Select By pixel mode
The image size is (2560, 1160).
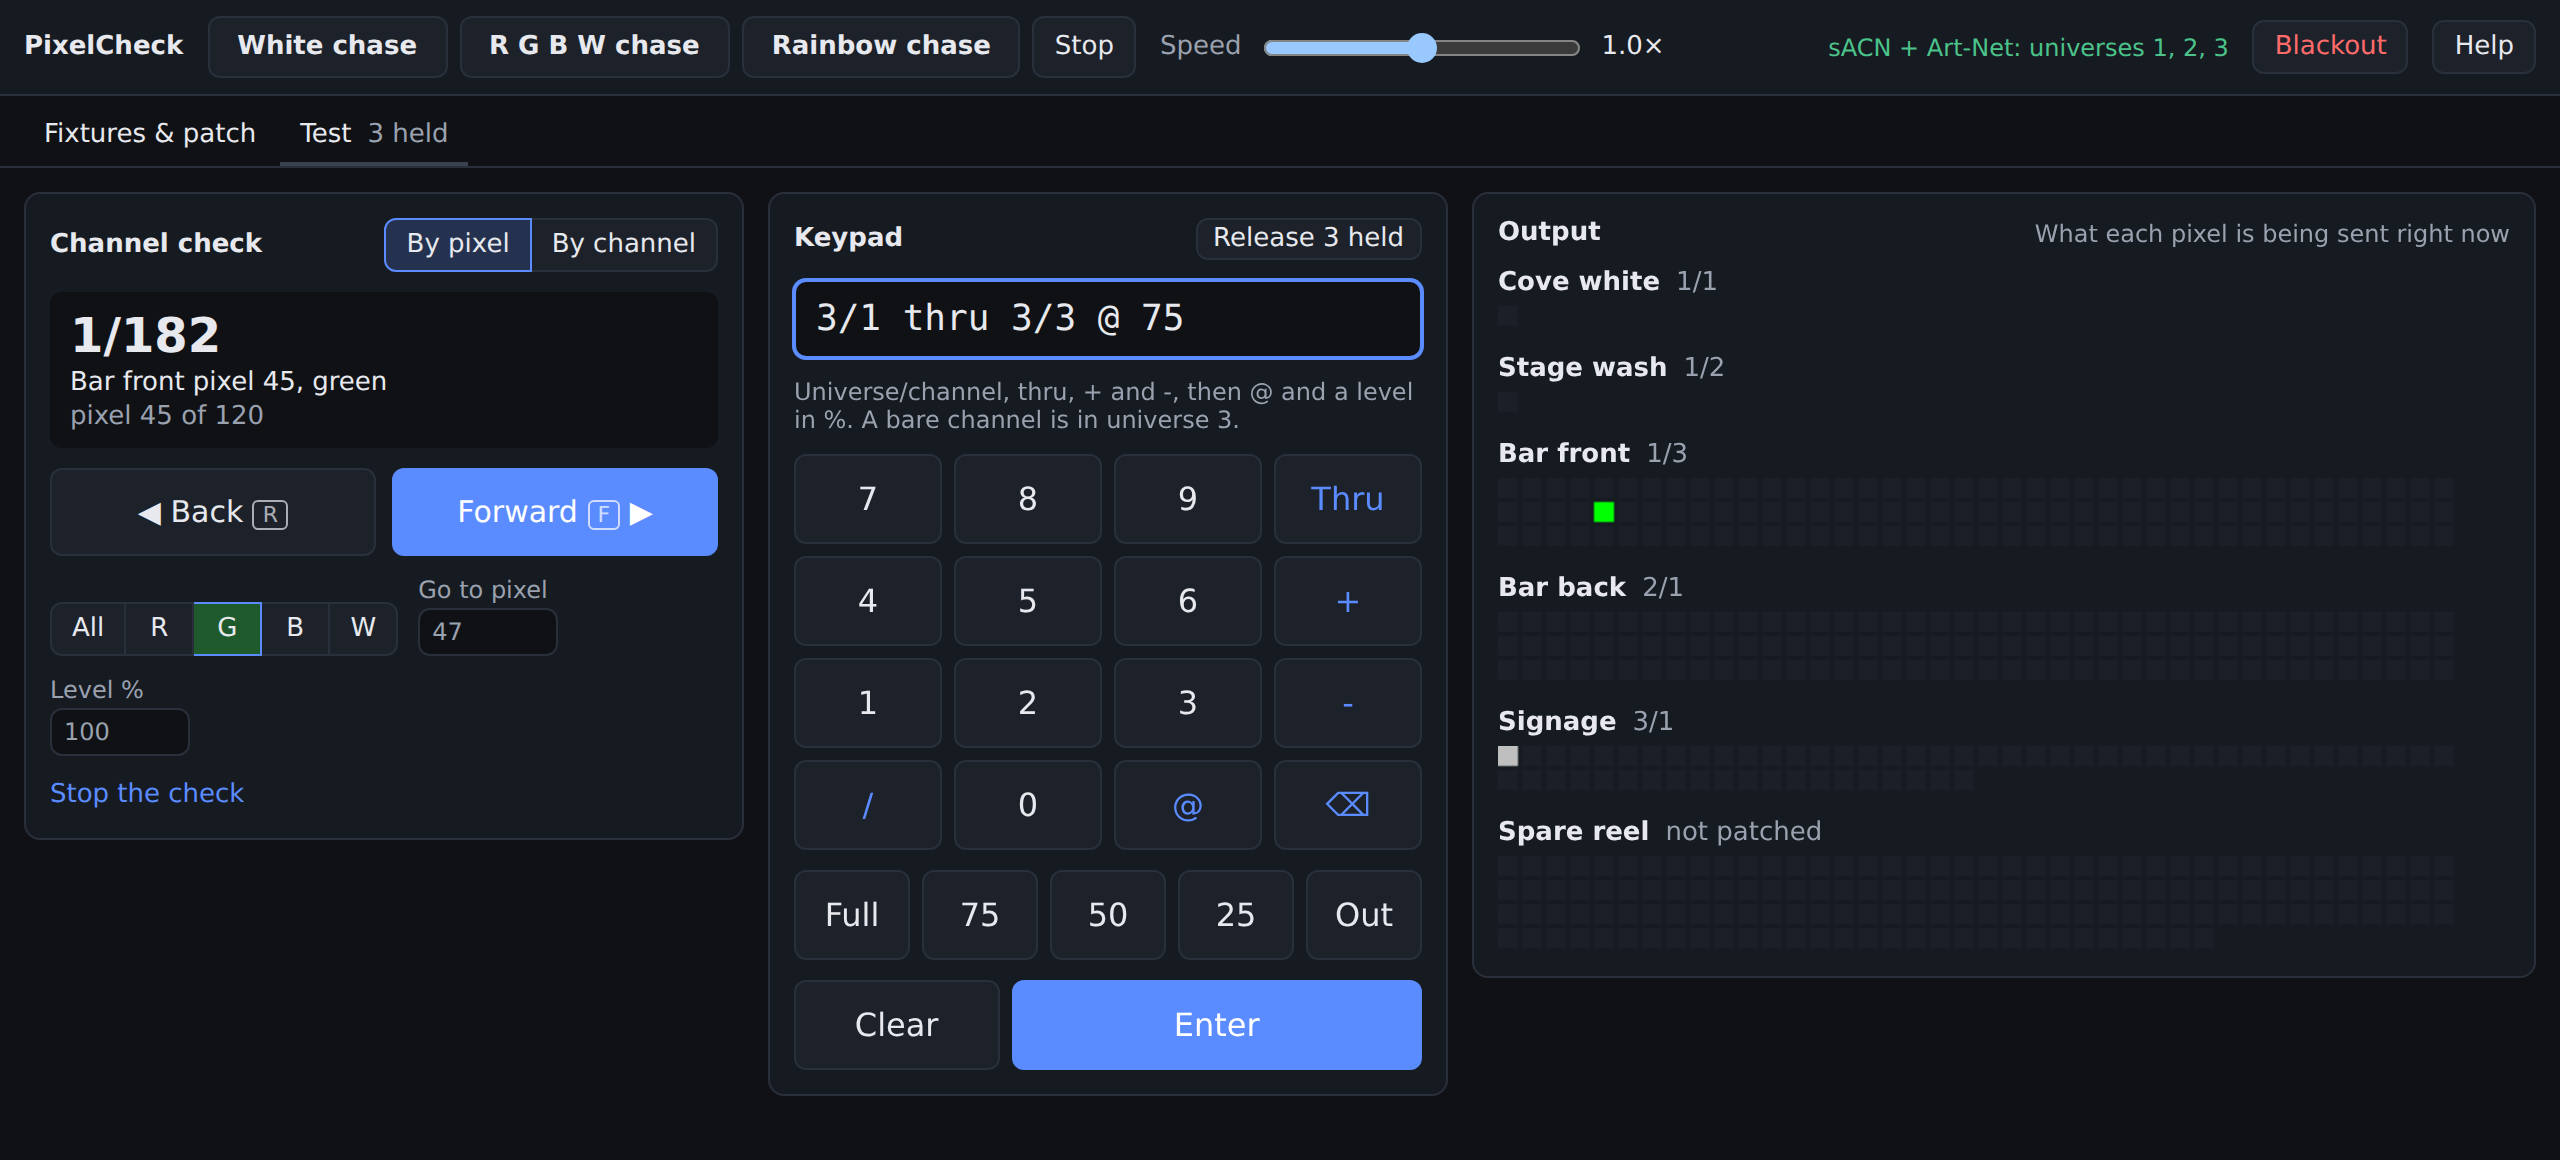click(458, 244)
